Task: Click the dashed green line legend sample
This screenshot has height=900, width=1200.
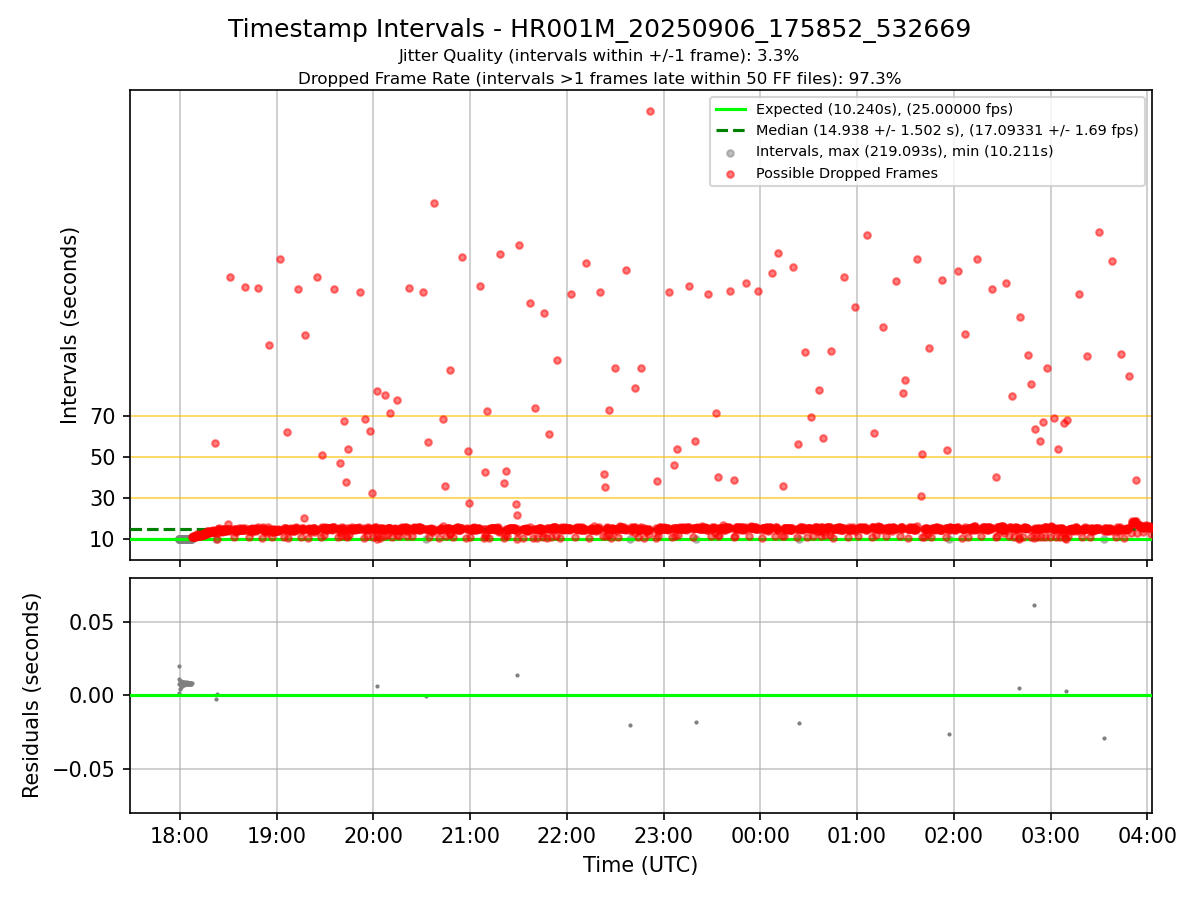Action: coord(731,130)
